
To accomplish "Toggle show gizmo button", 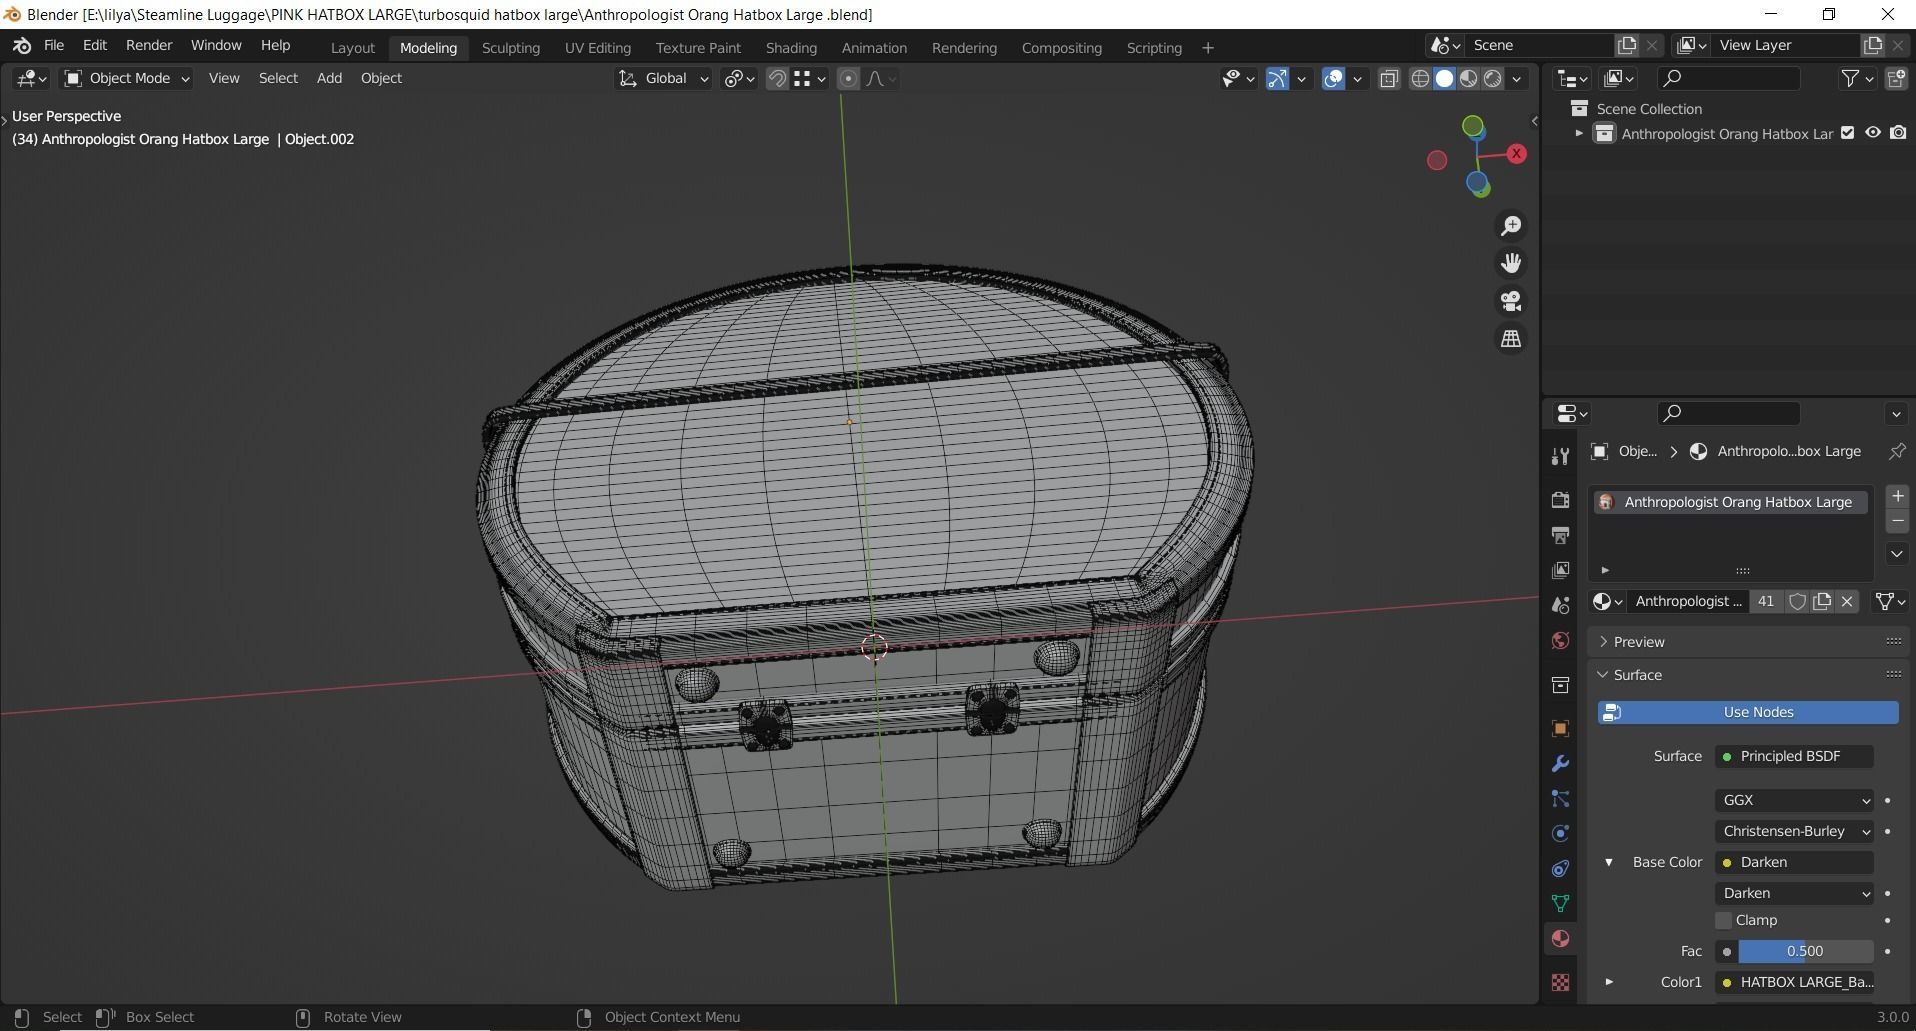I will coord(1278,78).
